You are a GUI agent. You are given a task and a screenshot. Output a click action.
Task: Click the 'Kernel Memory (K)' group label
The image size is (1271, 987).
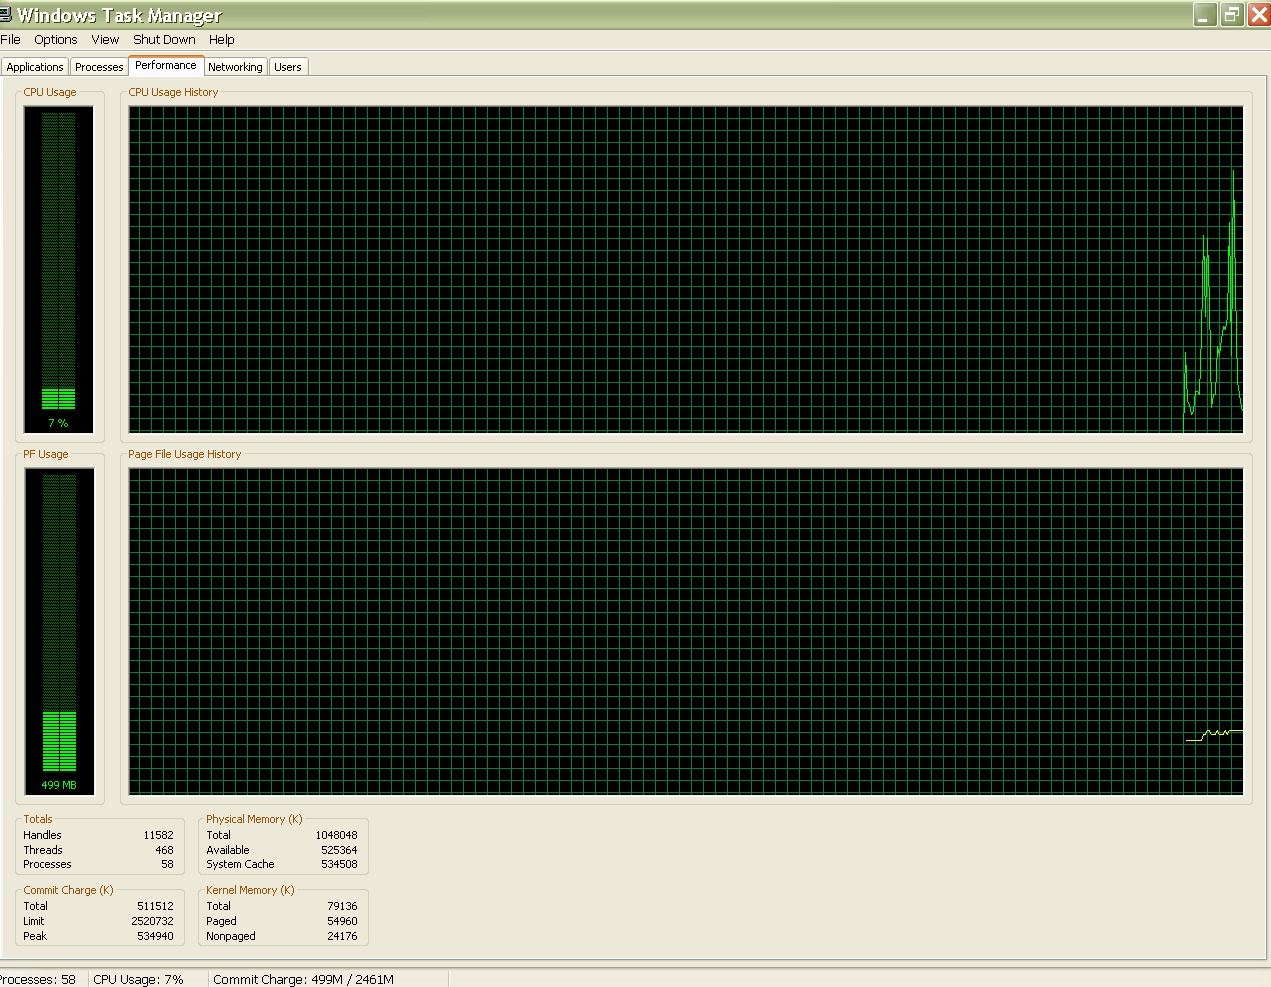250,890
